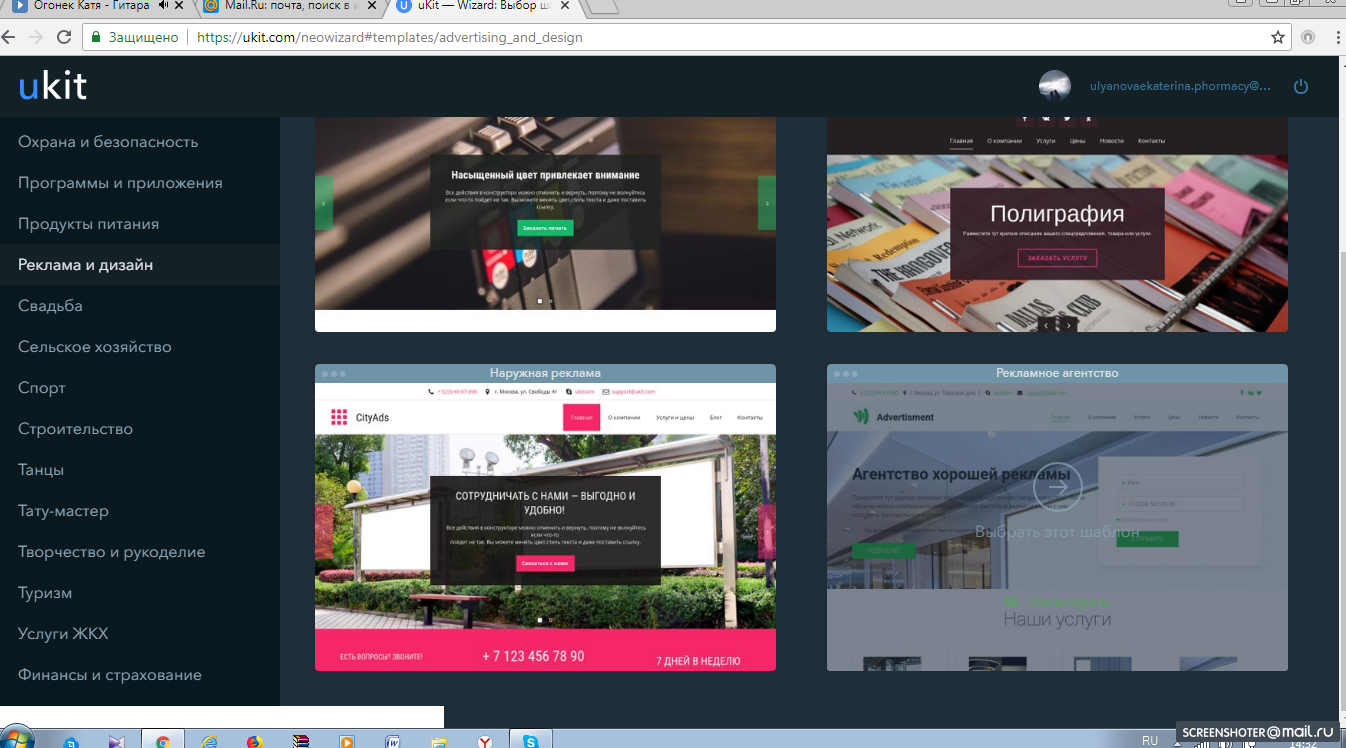
Task: Click pink Связаться с нами button
Action: click(x=545, y=563)
